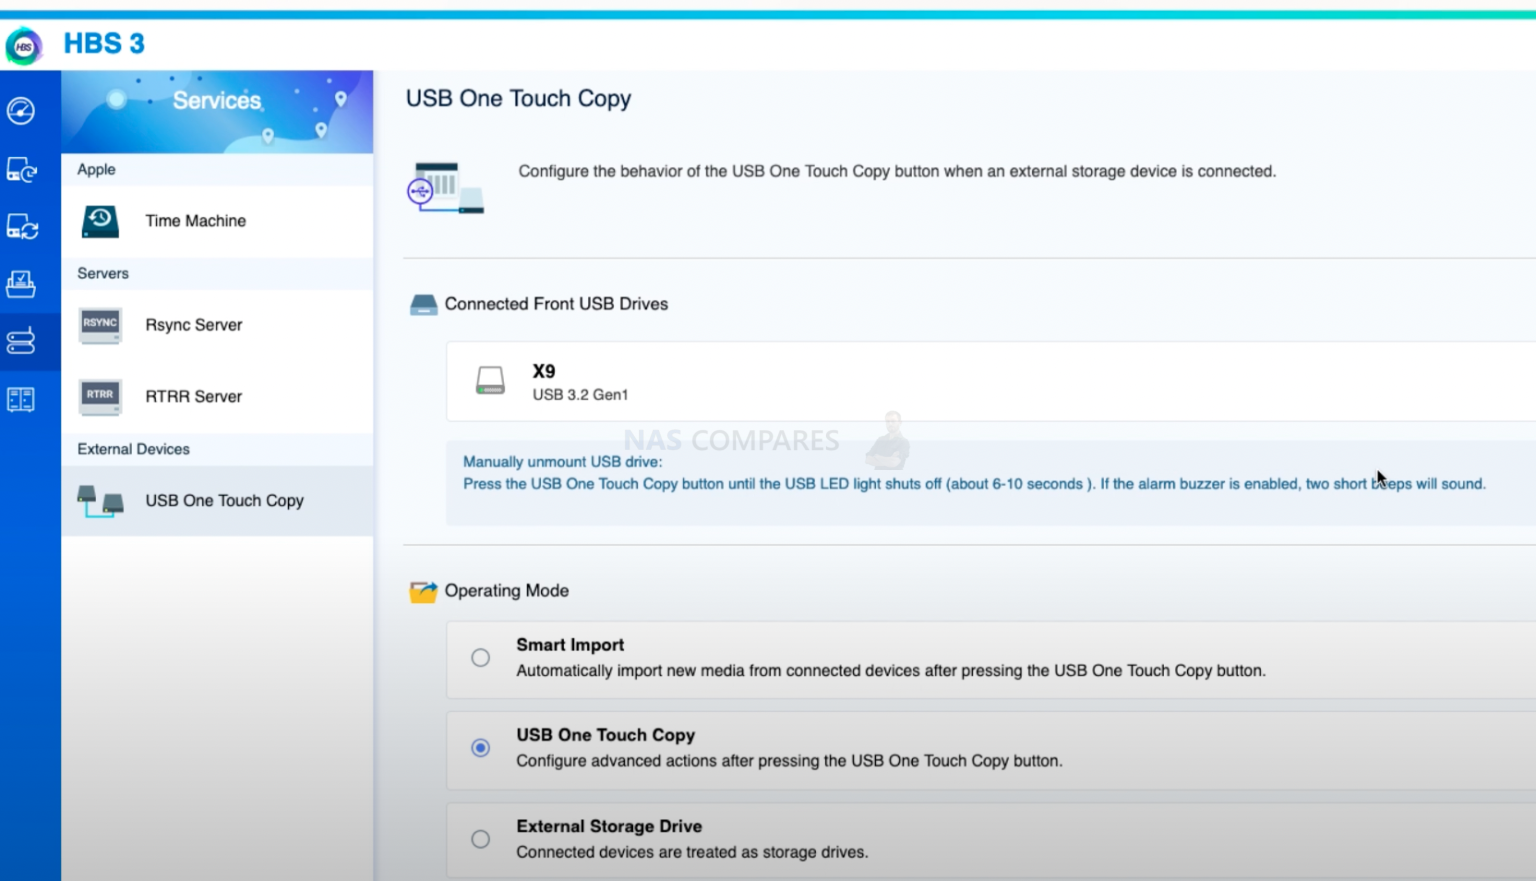1536x881 pixels.
Task: Expand the External Devices section
Action: click(x=133, y=449)
